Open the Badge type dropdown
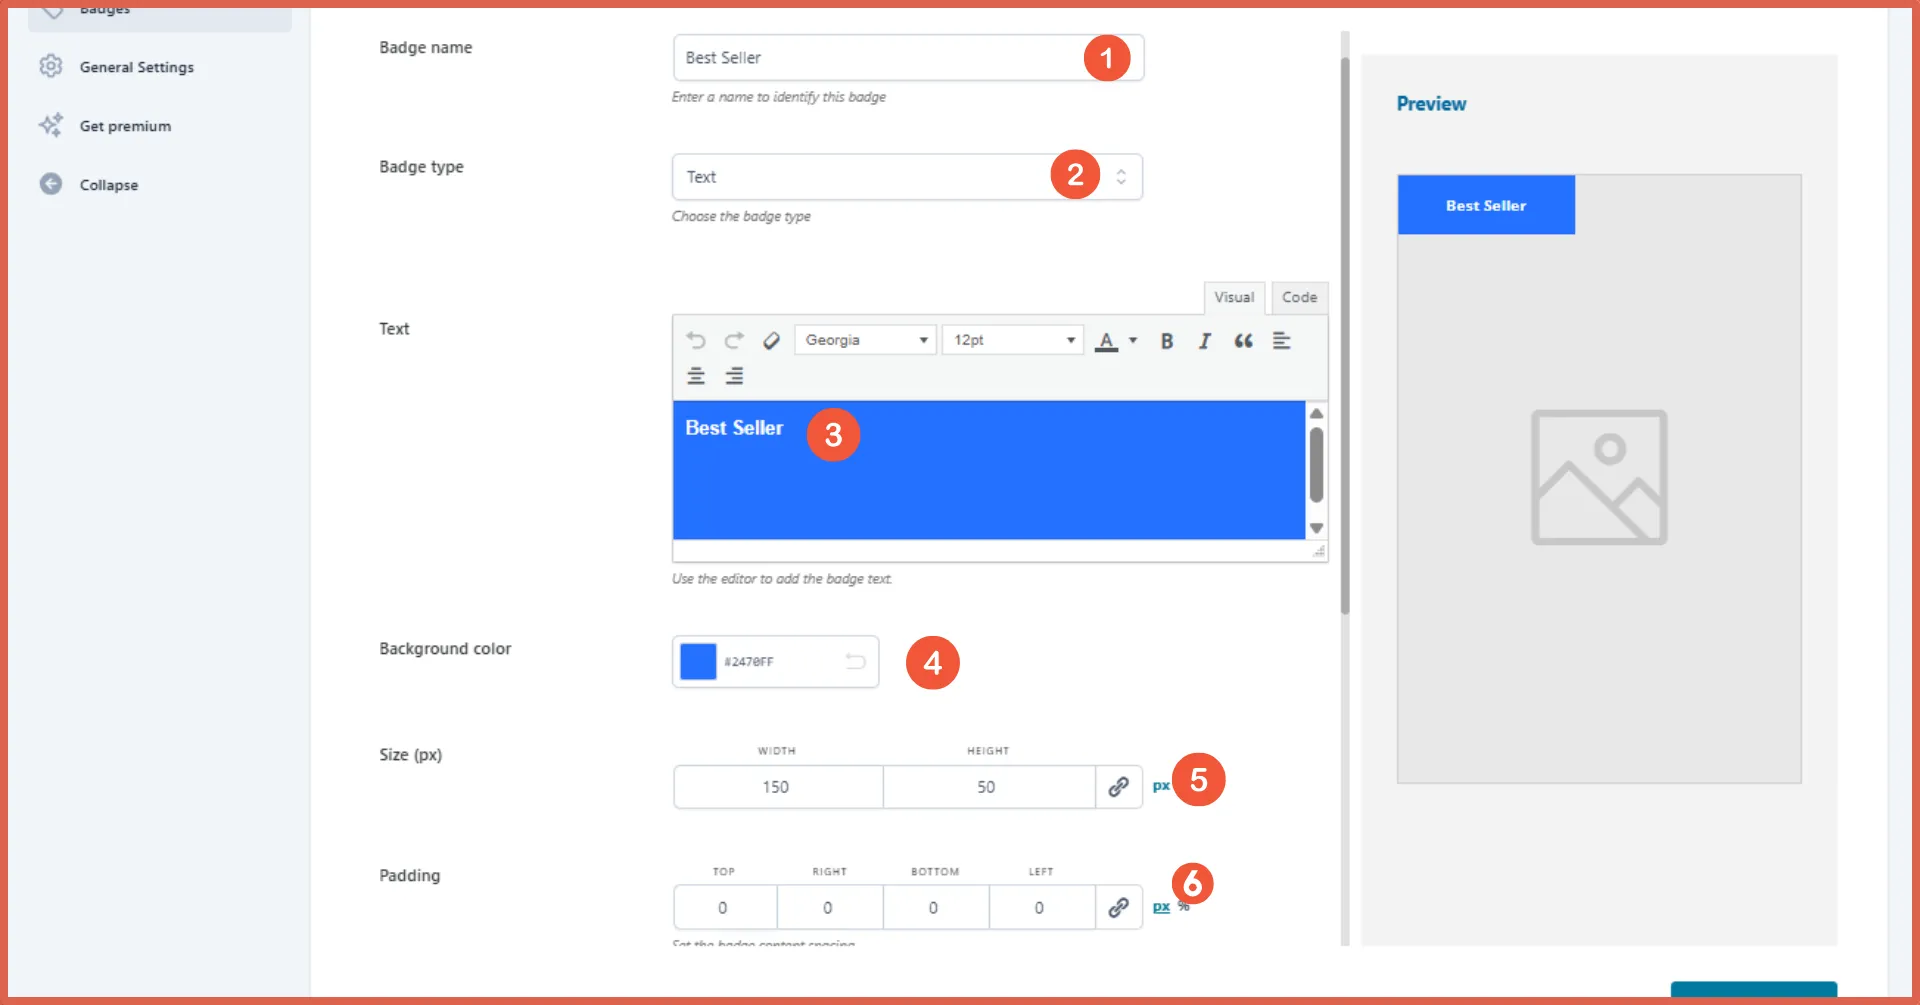Screen dimensions: 1920x1005 click(906, 177)
